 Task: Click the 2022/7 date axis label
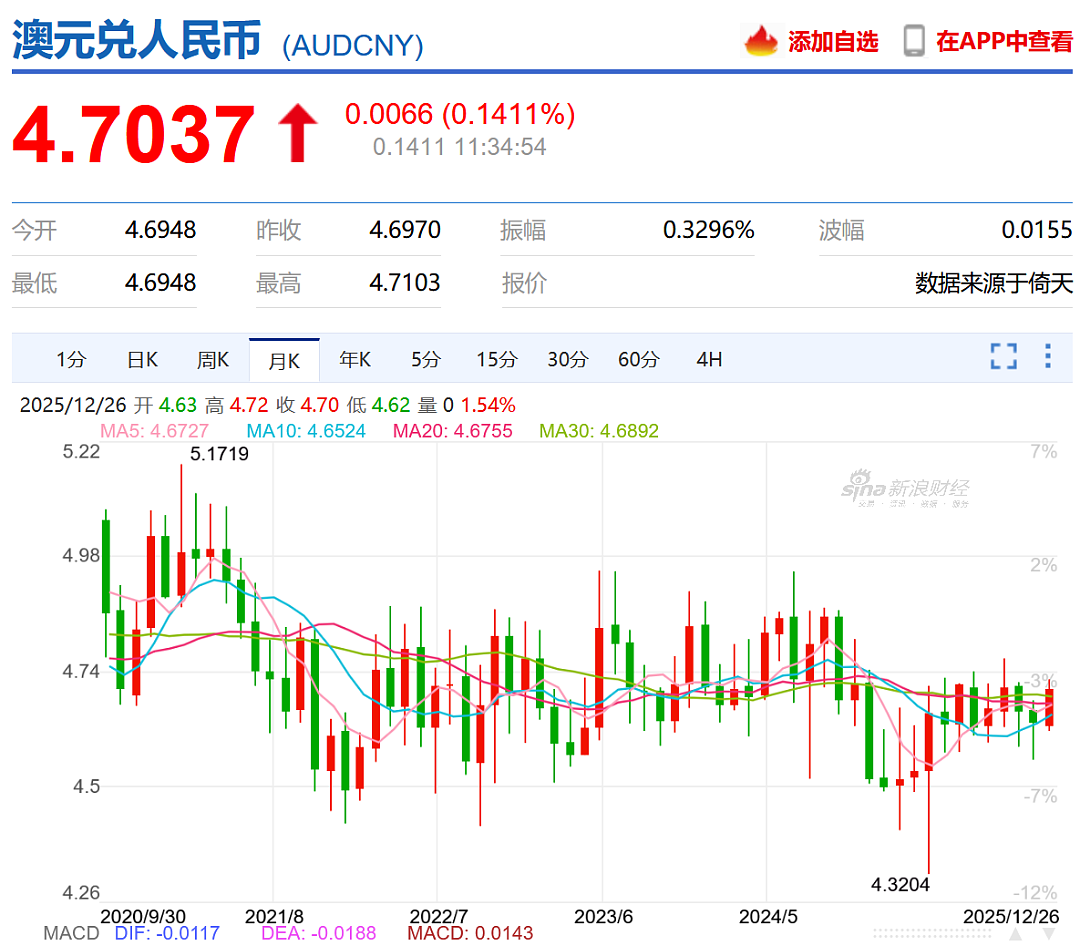click(439, 917)
